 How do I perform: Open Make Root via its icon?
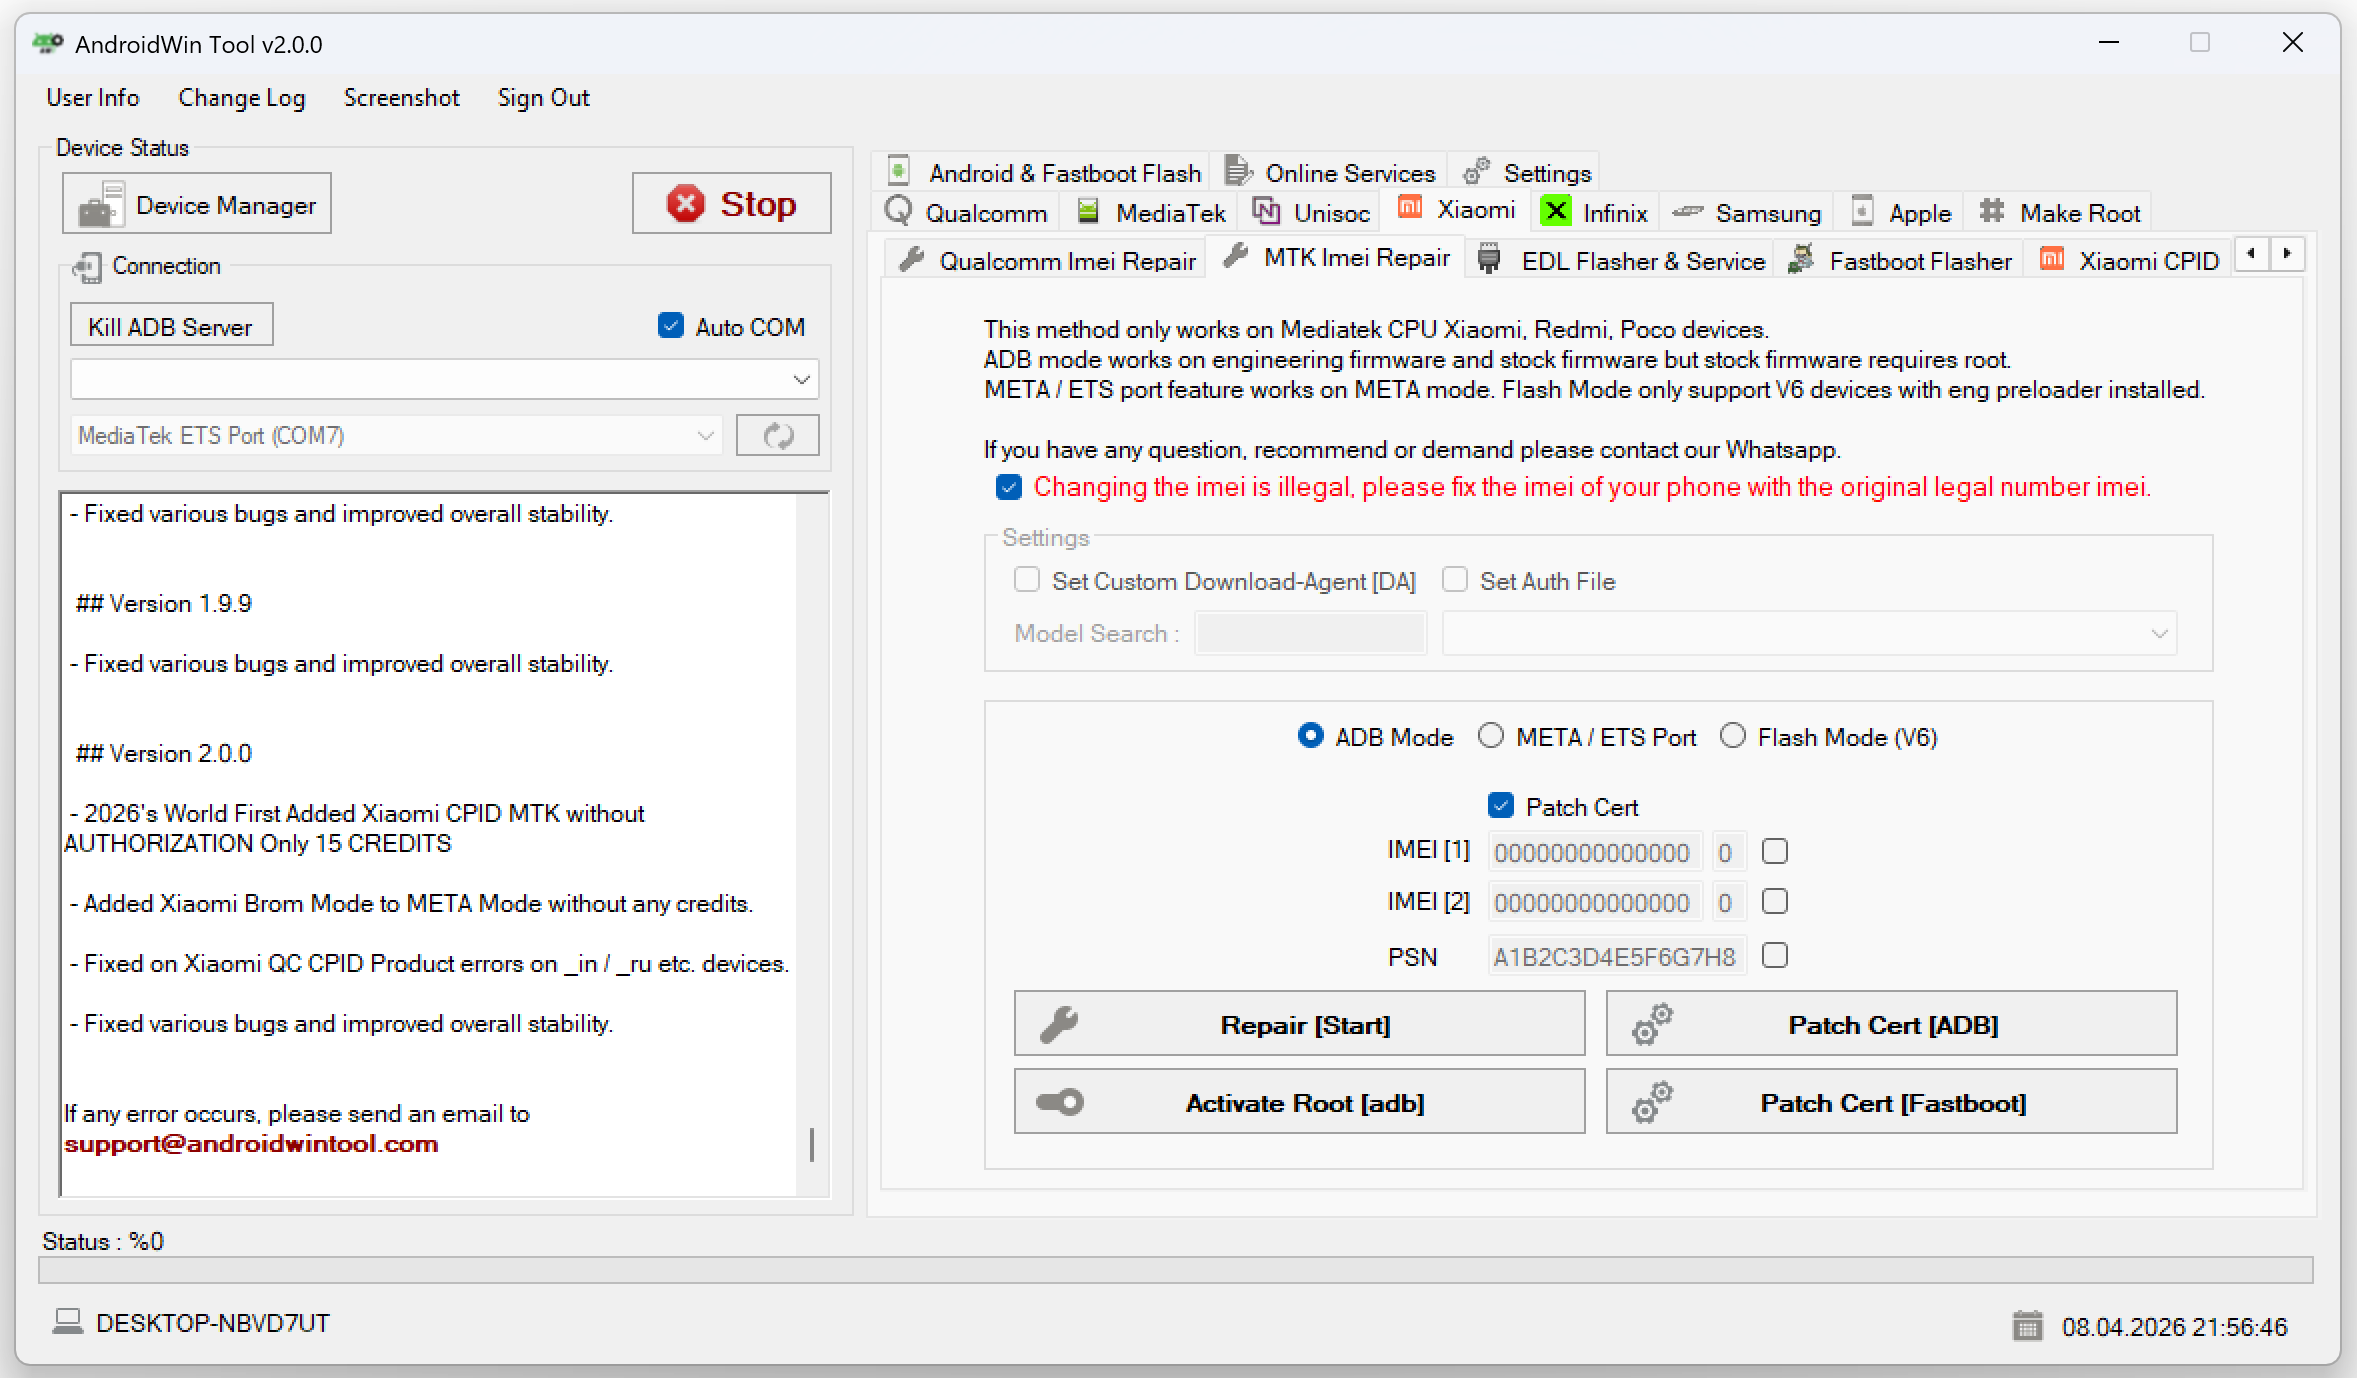[x=1992, y=211]
